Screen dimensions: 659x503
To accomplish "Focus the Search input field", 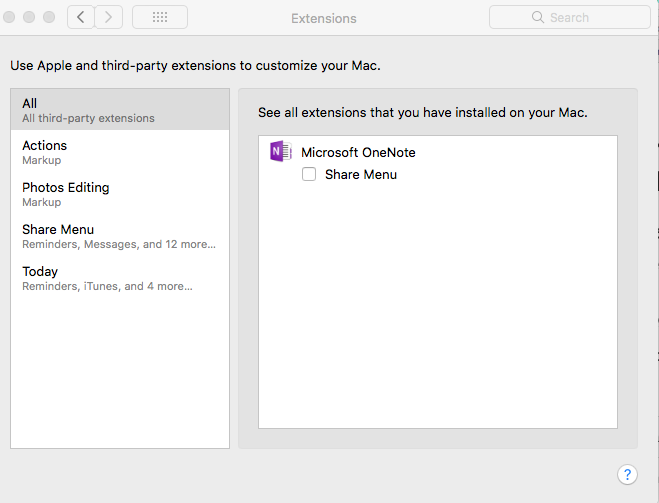I will pyautogui.click(x=569, y=17).
